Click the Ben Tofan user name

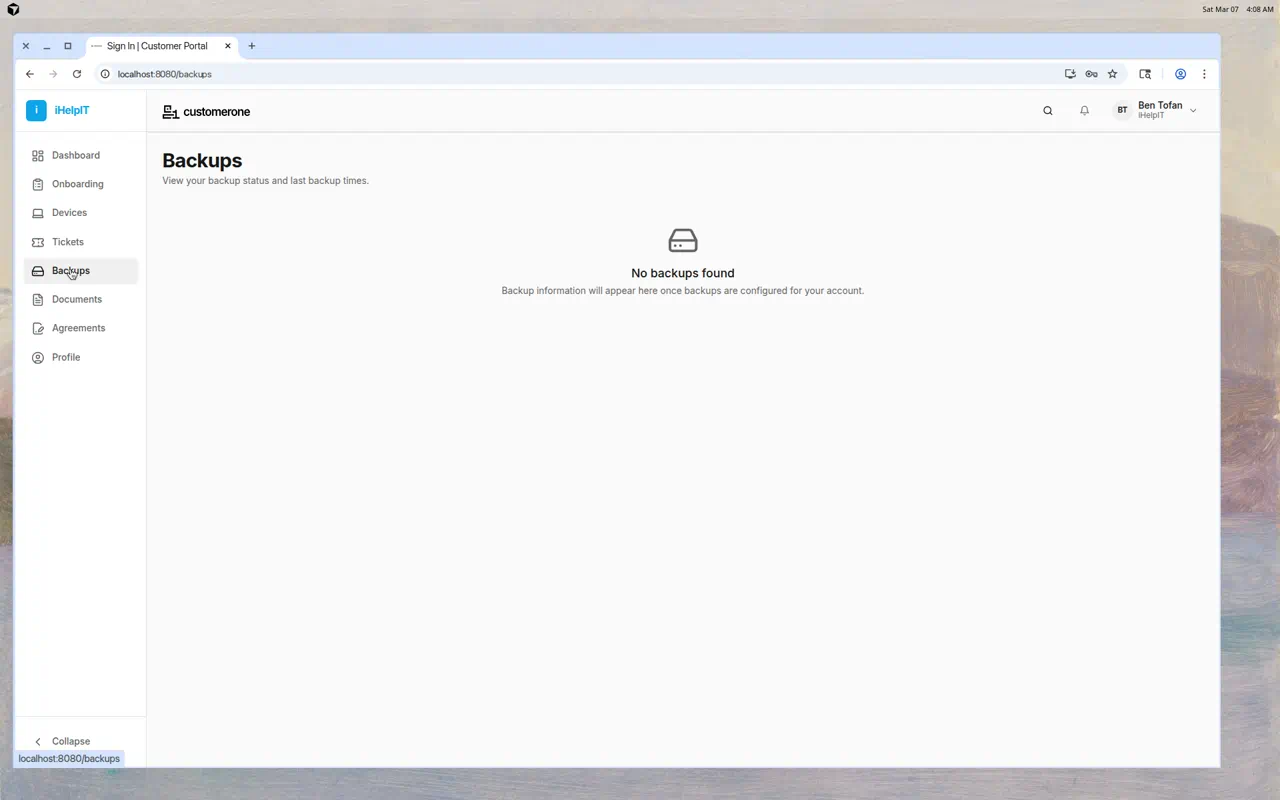[1160, 105]
